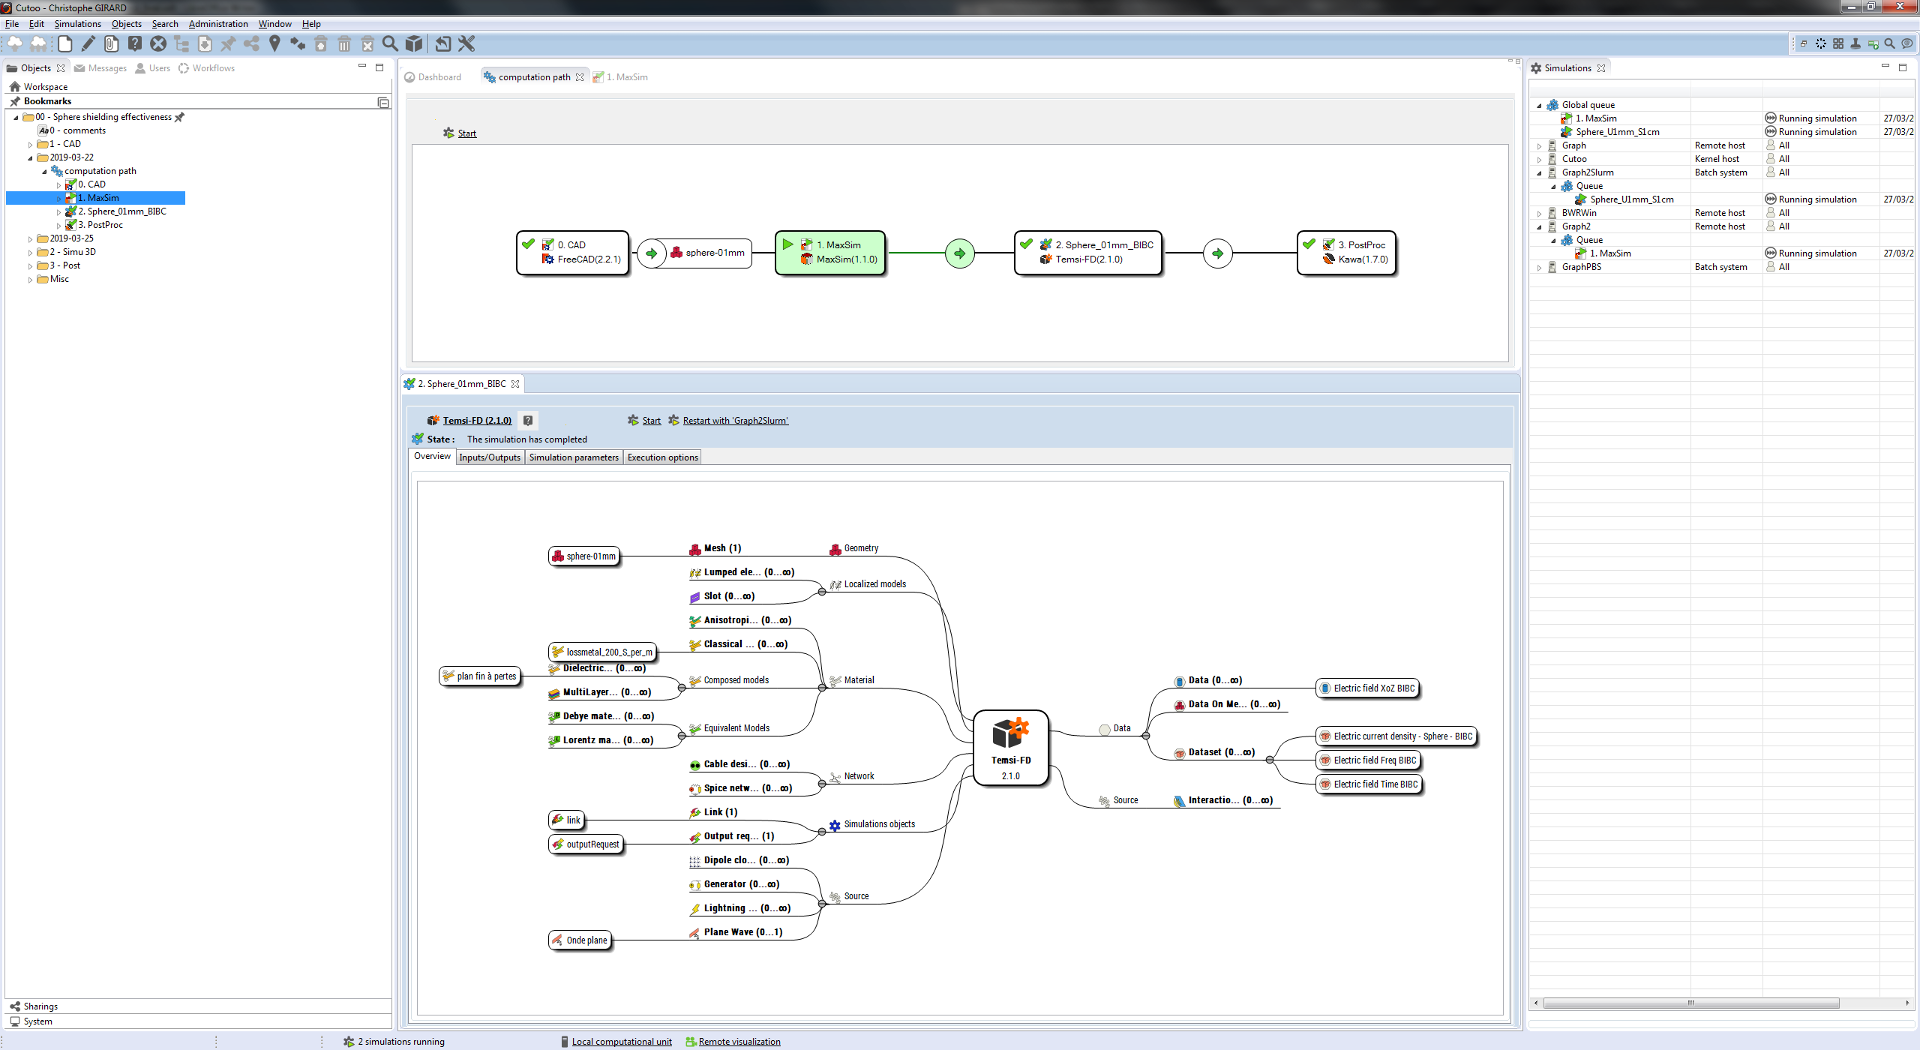Viewport: 1920px width, 1050px height.
Task: Switch to the Messages tab
Action: pos(100,68)
